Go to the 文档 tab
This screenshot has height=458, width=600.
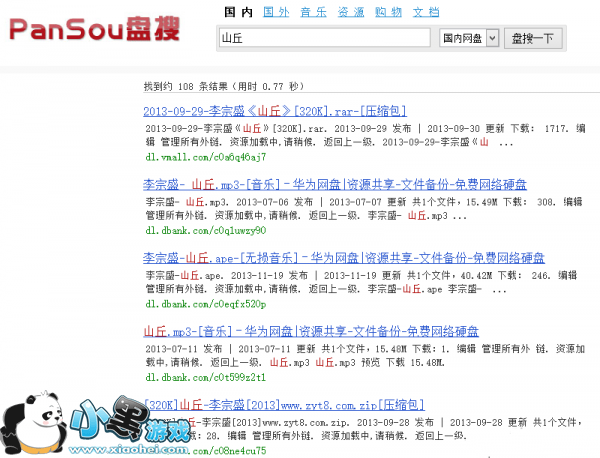coord(426,12)
